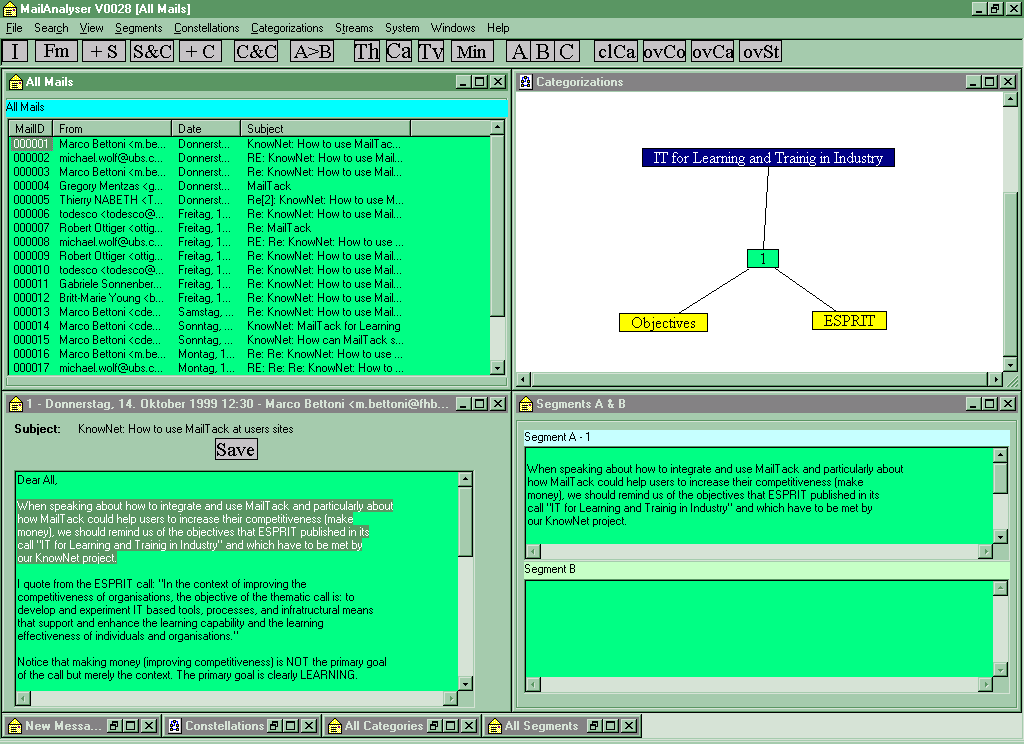Viewport: 1024px width, 744px height.
Task: Restore the minimized All Segments window
Action: (593, 726)
